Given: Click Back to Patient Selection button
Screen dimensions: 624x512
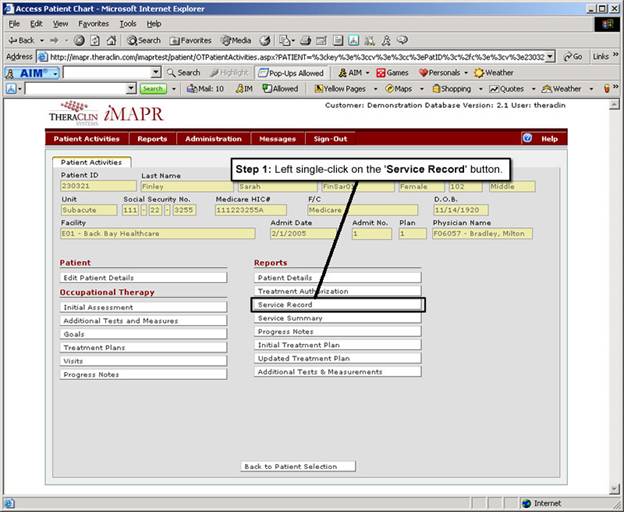Looking at the screenshot, I should tap(298, 466).
